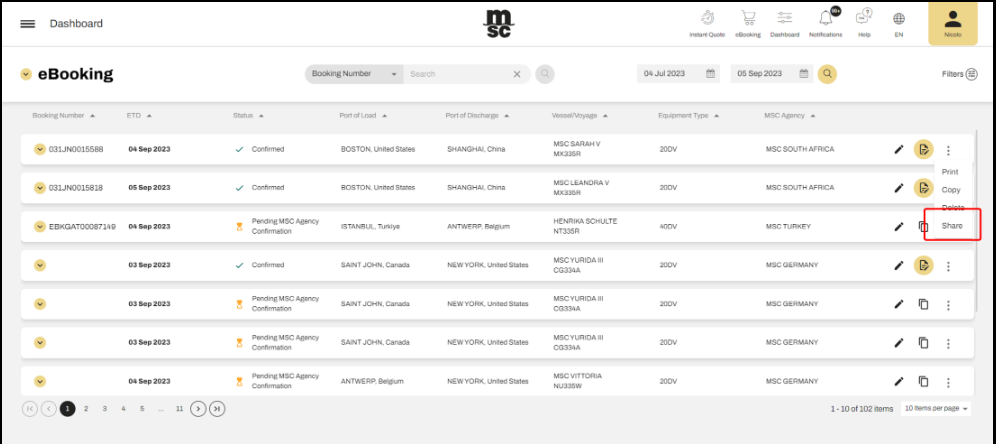Click the HENRIKA SCHULTE vessel cell

585,226
